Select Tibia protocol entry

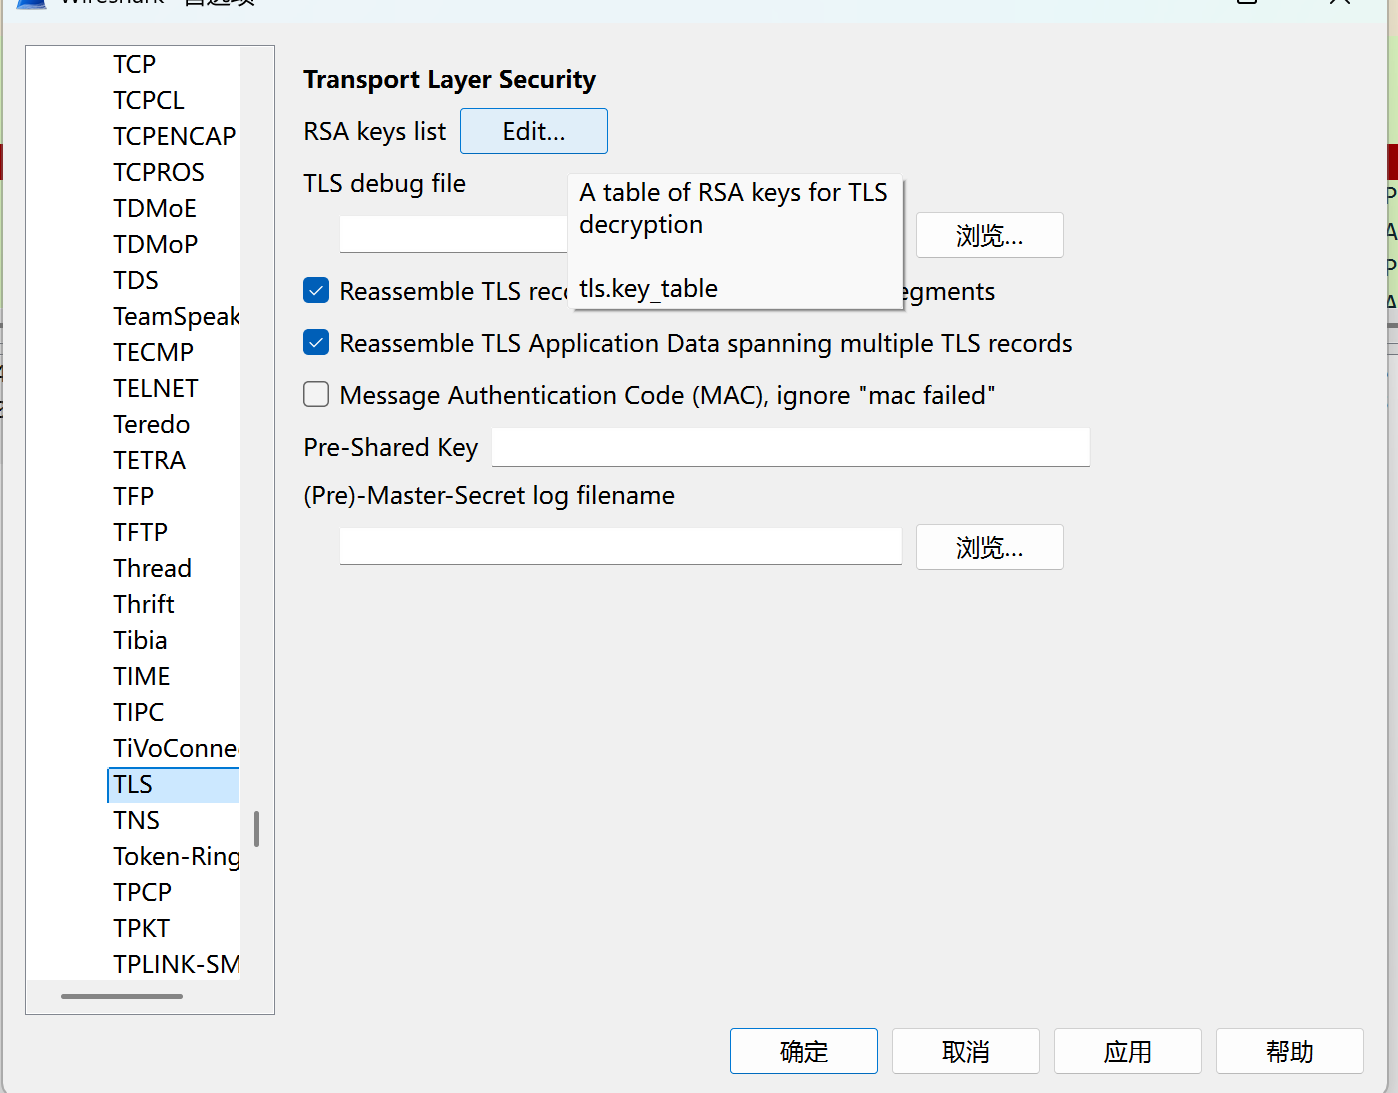click(140, 640)
